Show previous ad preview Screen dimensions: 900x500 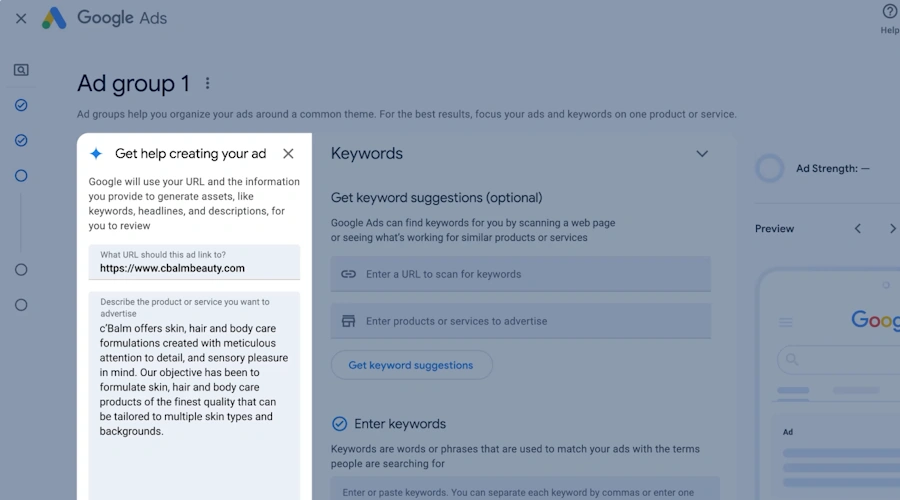coord(858,229)
